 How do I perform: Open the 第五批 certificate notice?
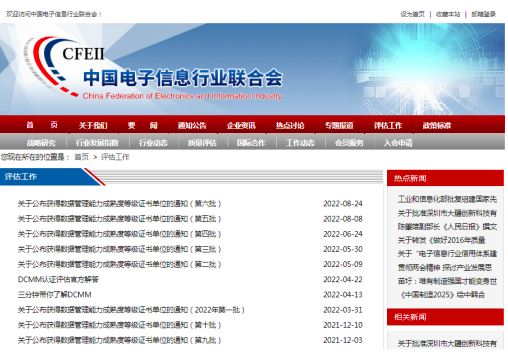point(119,219)
